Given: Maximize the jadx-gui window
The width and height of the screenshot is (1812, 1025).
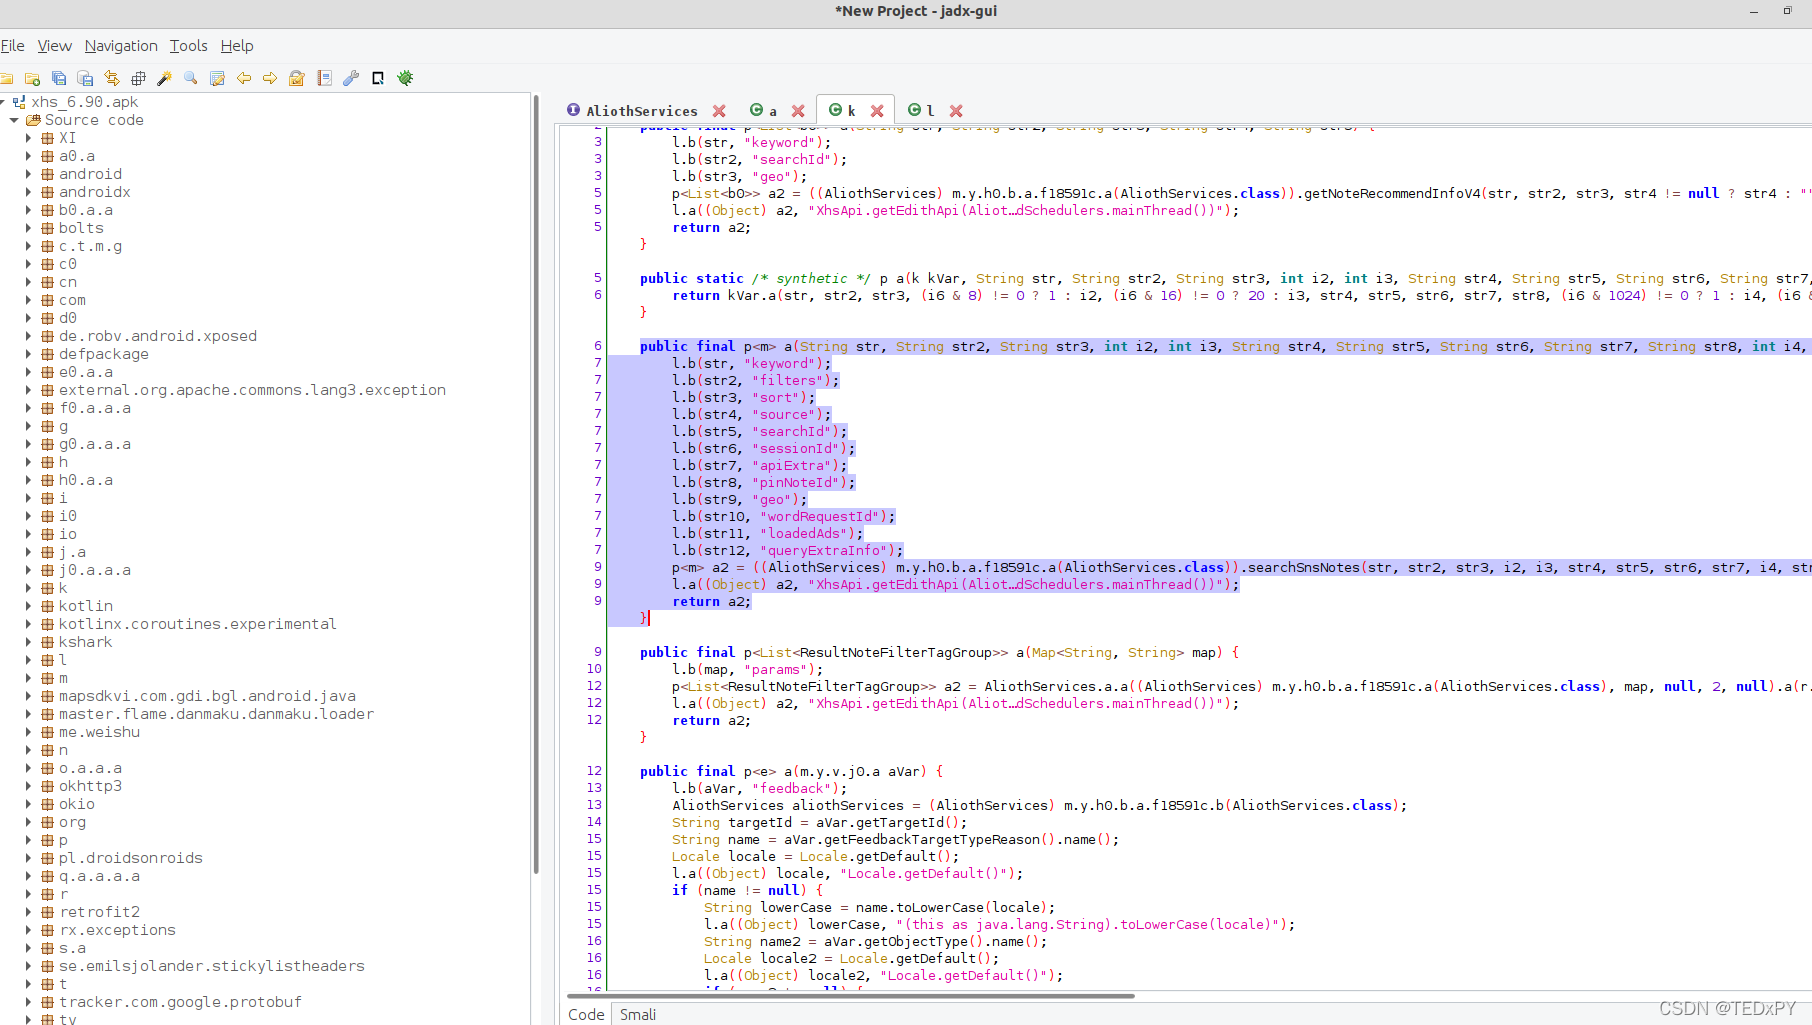Looking at the screenshot, I should [1787, 11].
